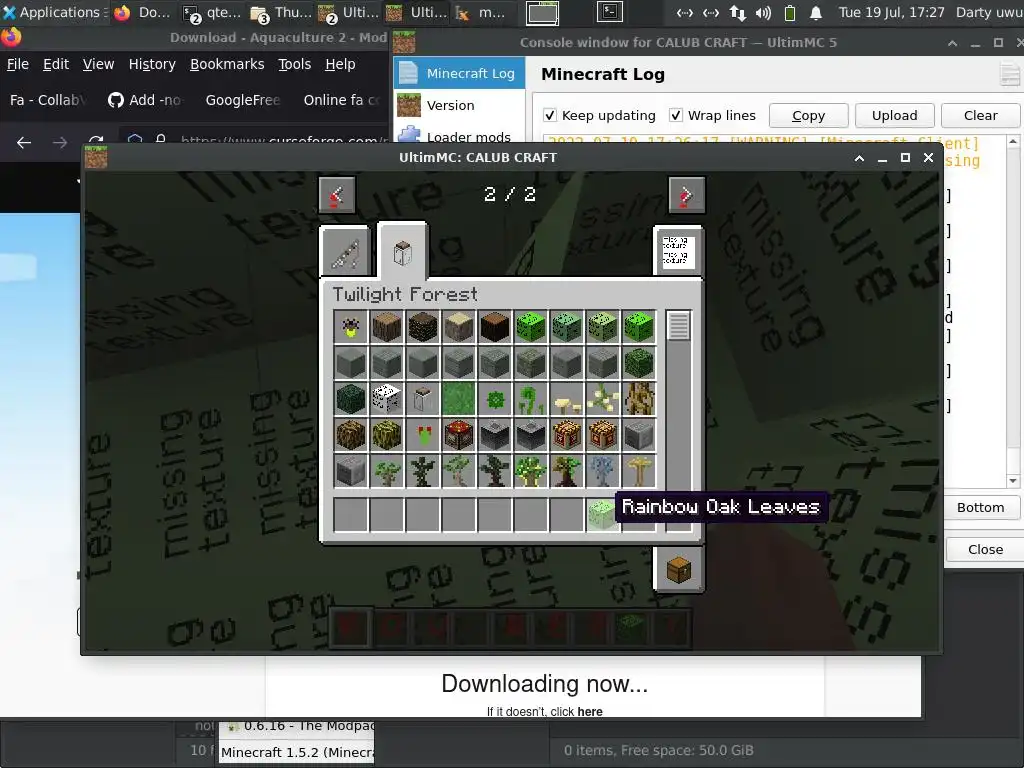Click the battery tray icon
The height and width of the screenshot is (768, 1024).
coord(790,12)
